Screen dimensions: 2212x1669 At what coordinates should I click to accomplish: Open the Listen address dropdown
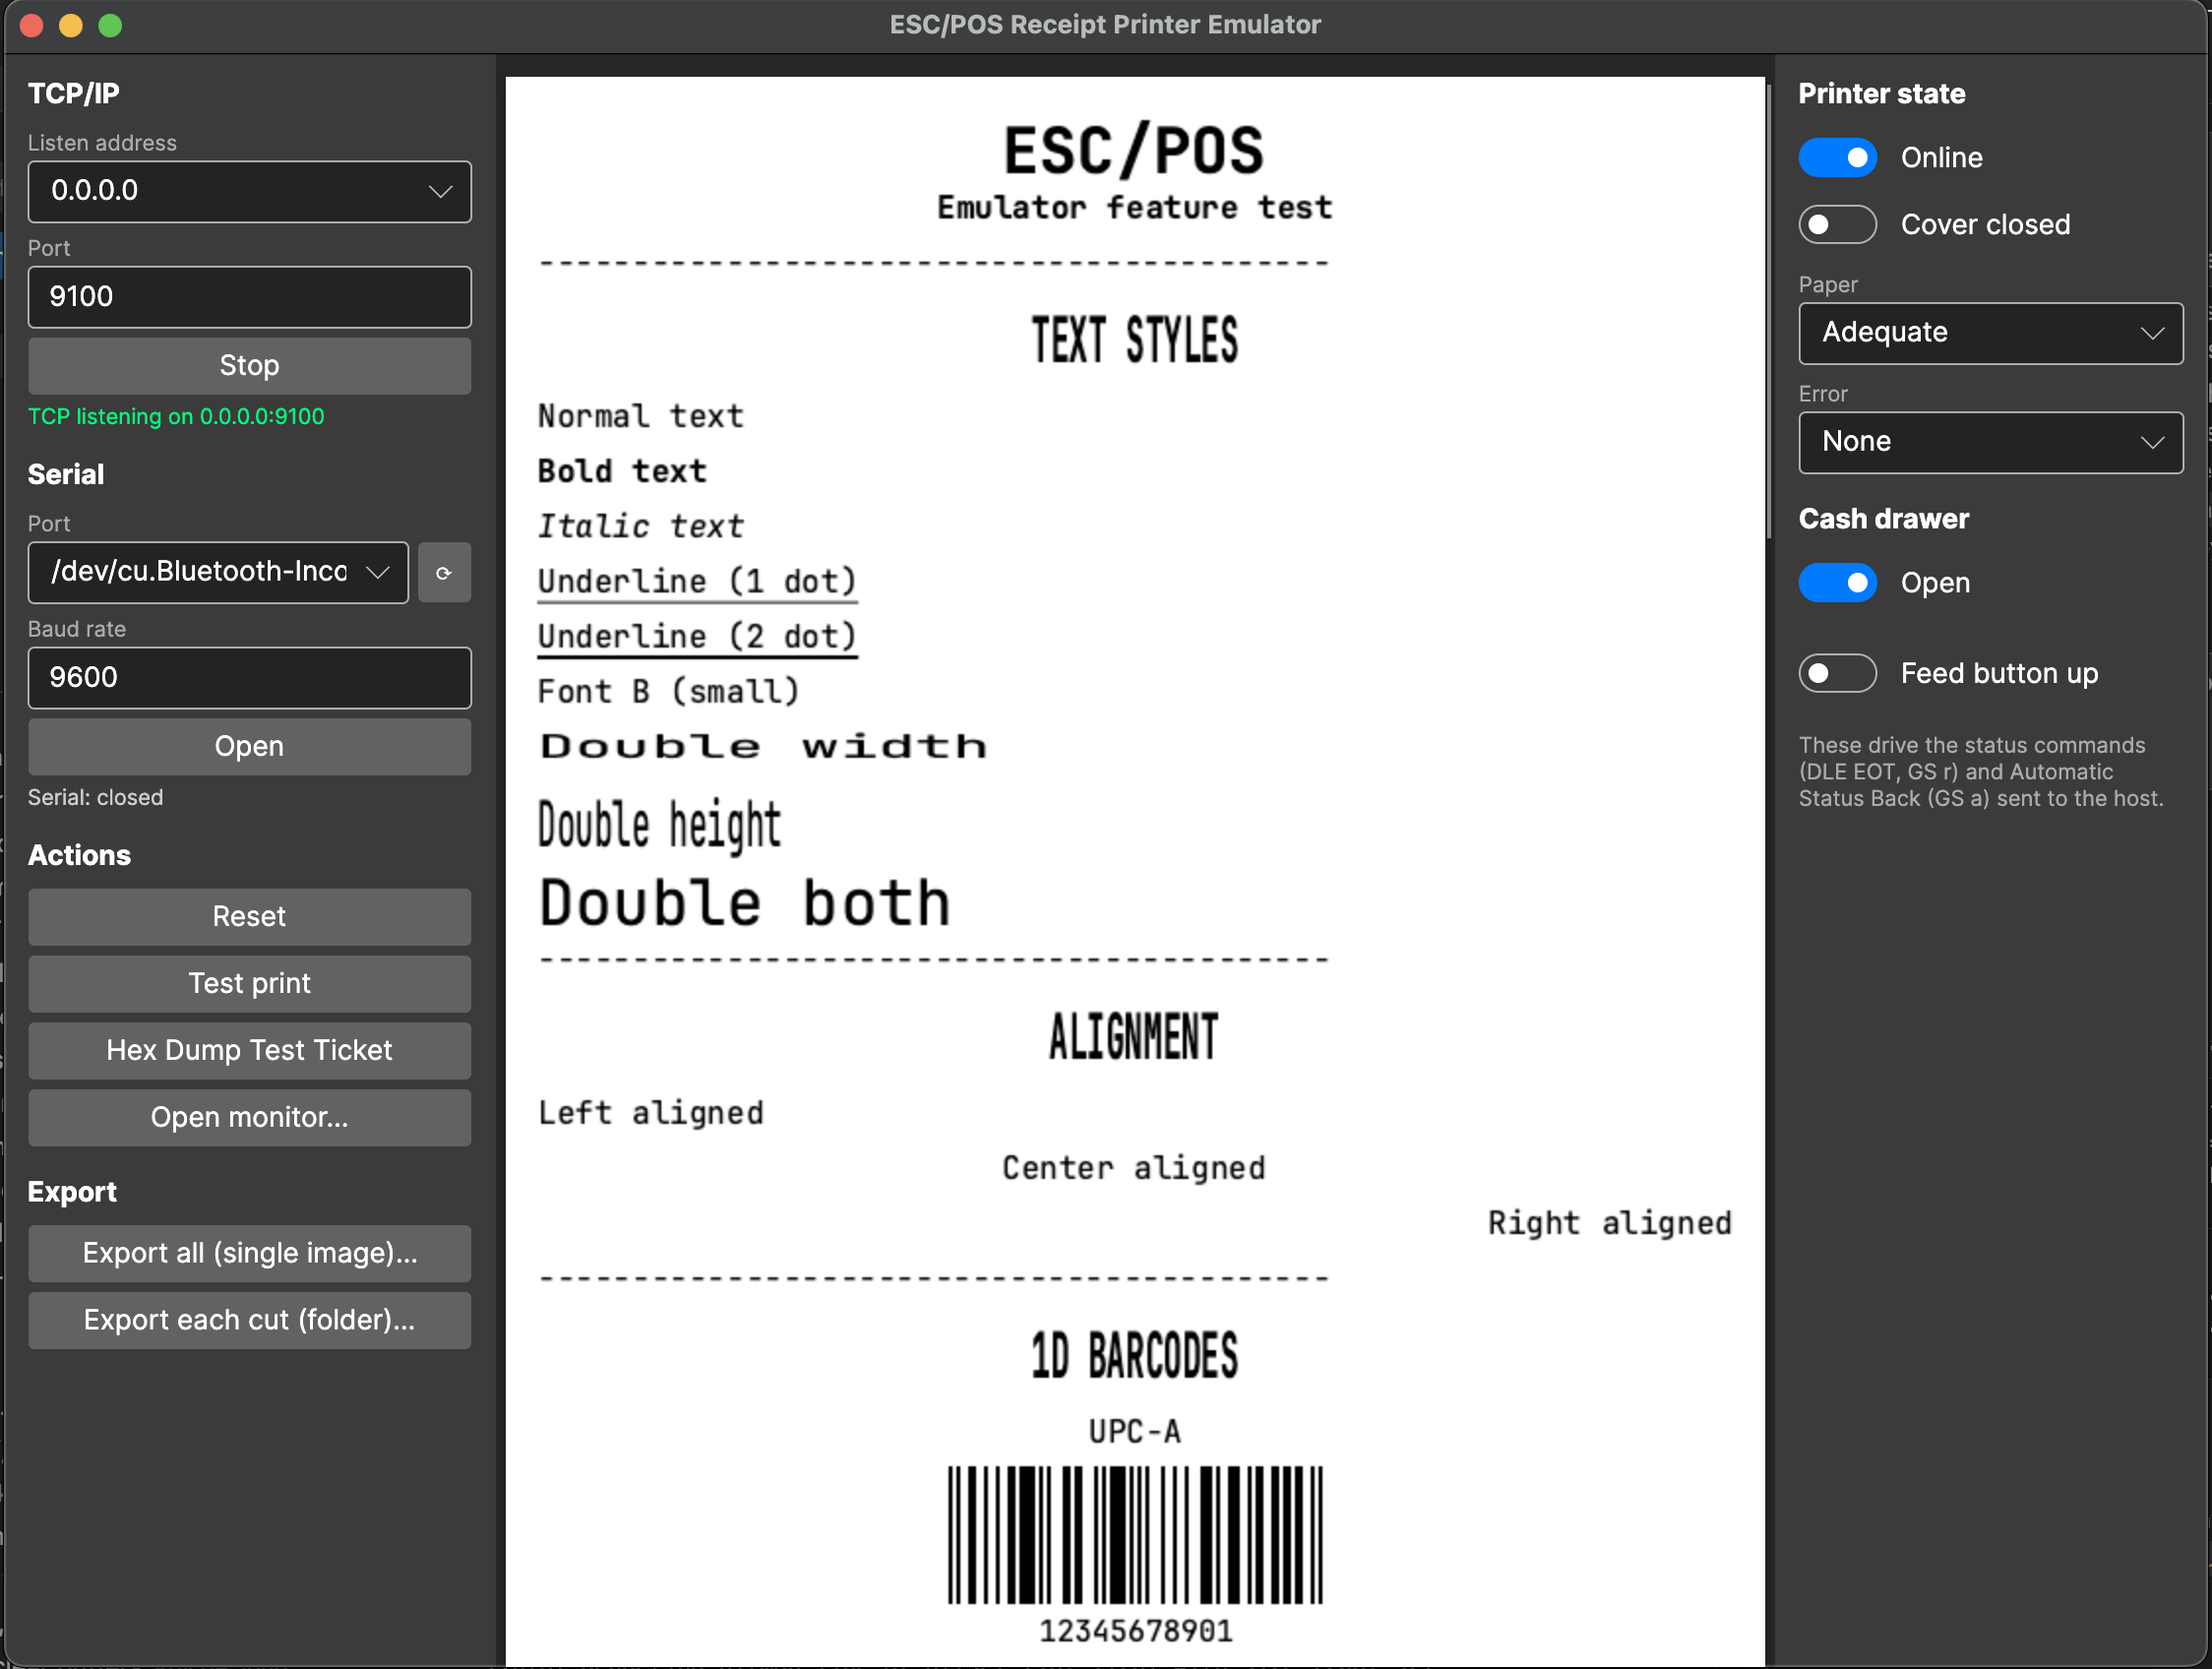249,191
